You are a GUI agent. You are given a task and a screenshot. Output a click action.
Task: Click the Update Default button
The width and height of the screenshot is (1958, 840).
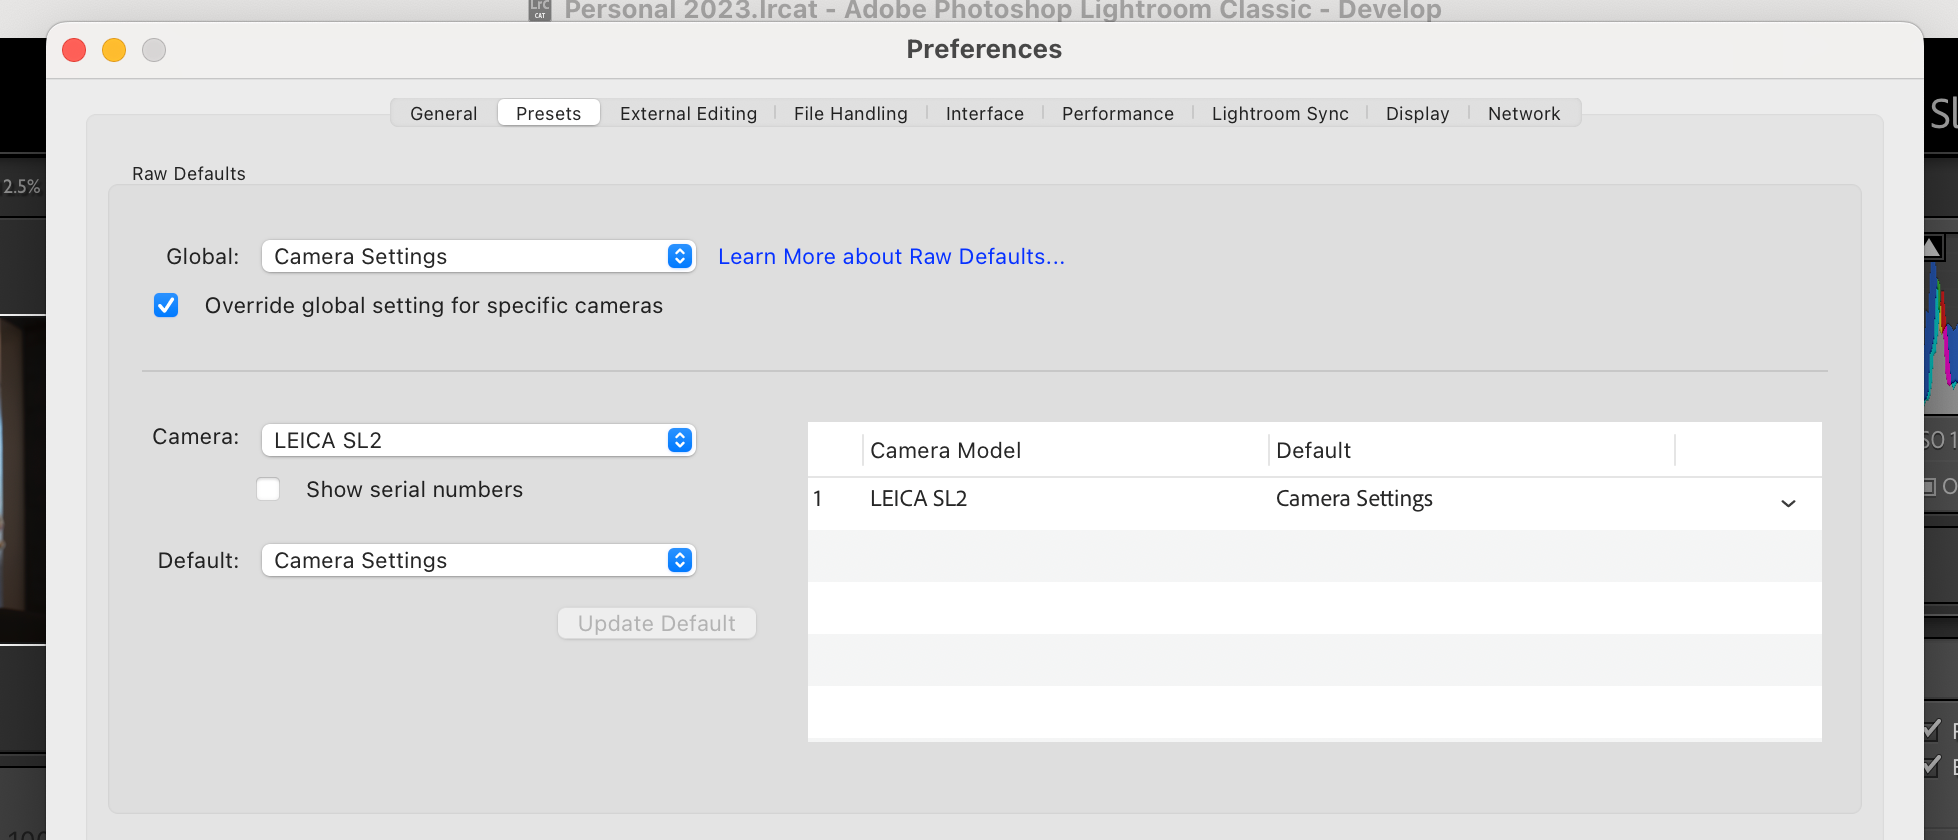(x=657, y=623)
